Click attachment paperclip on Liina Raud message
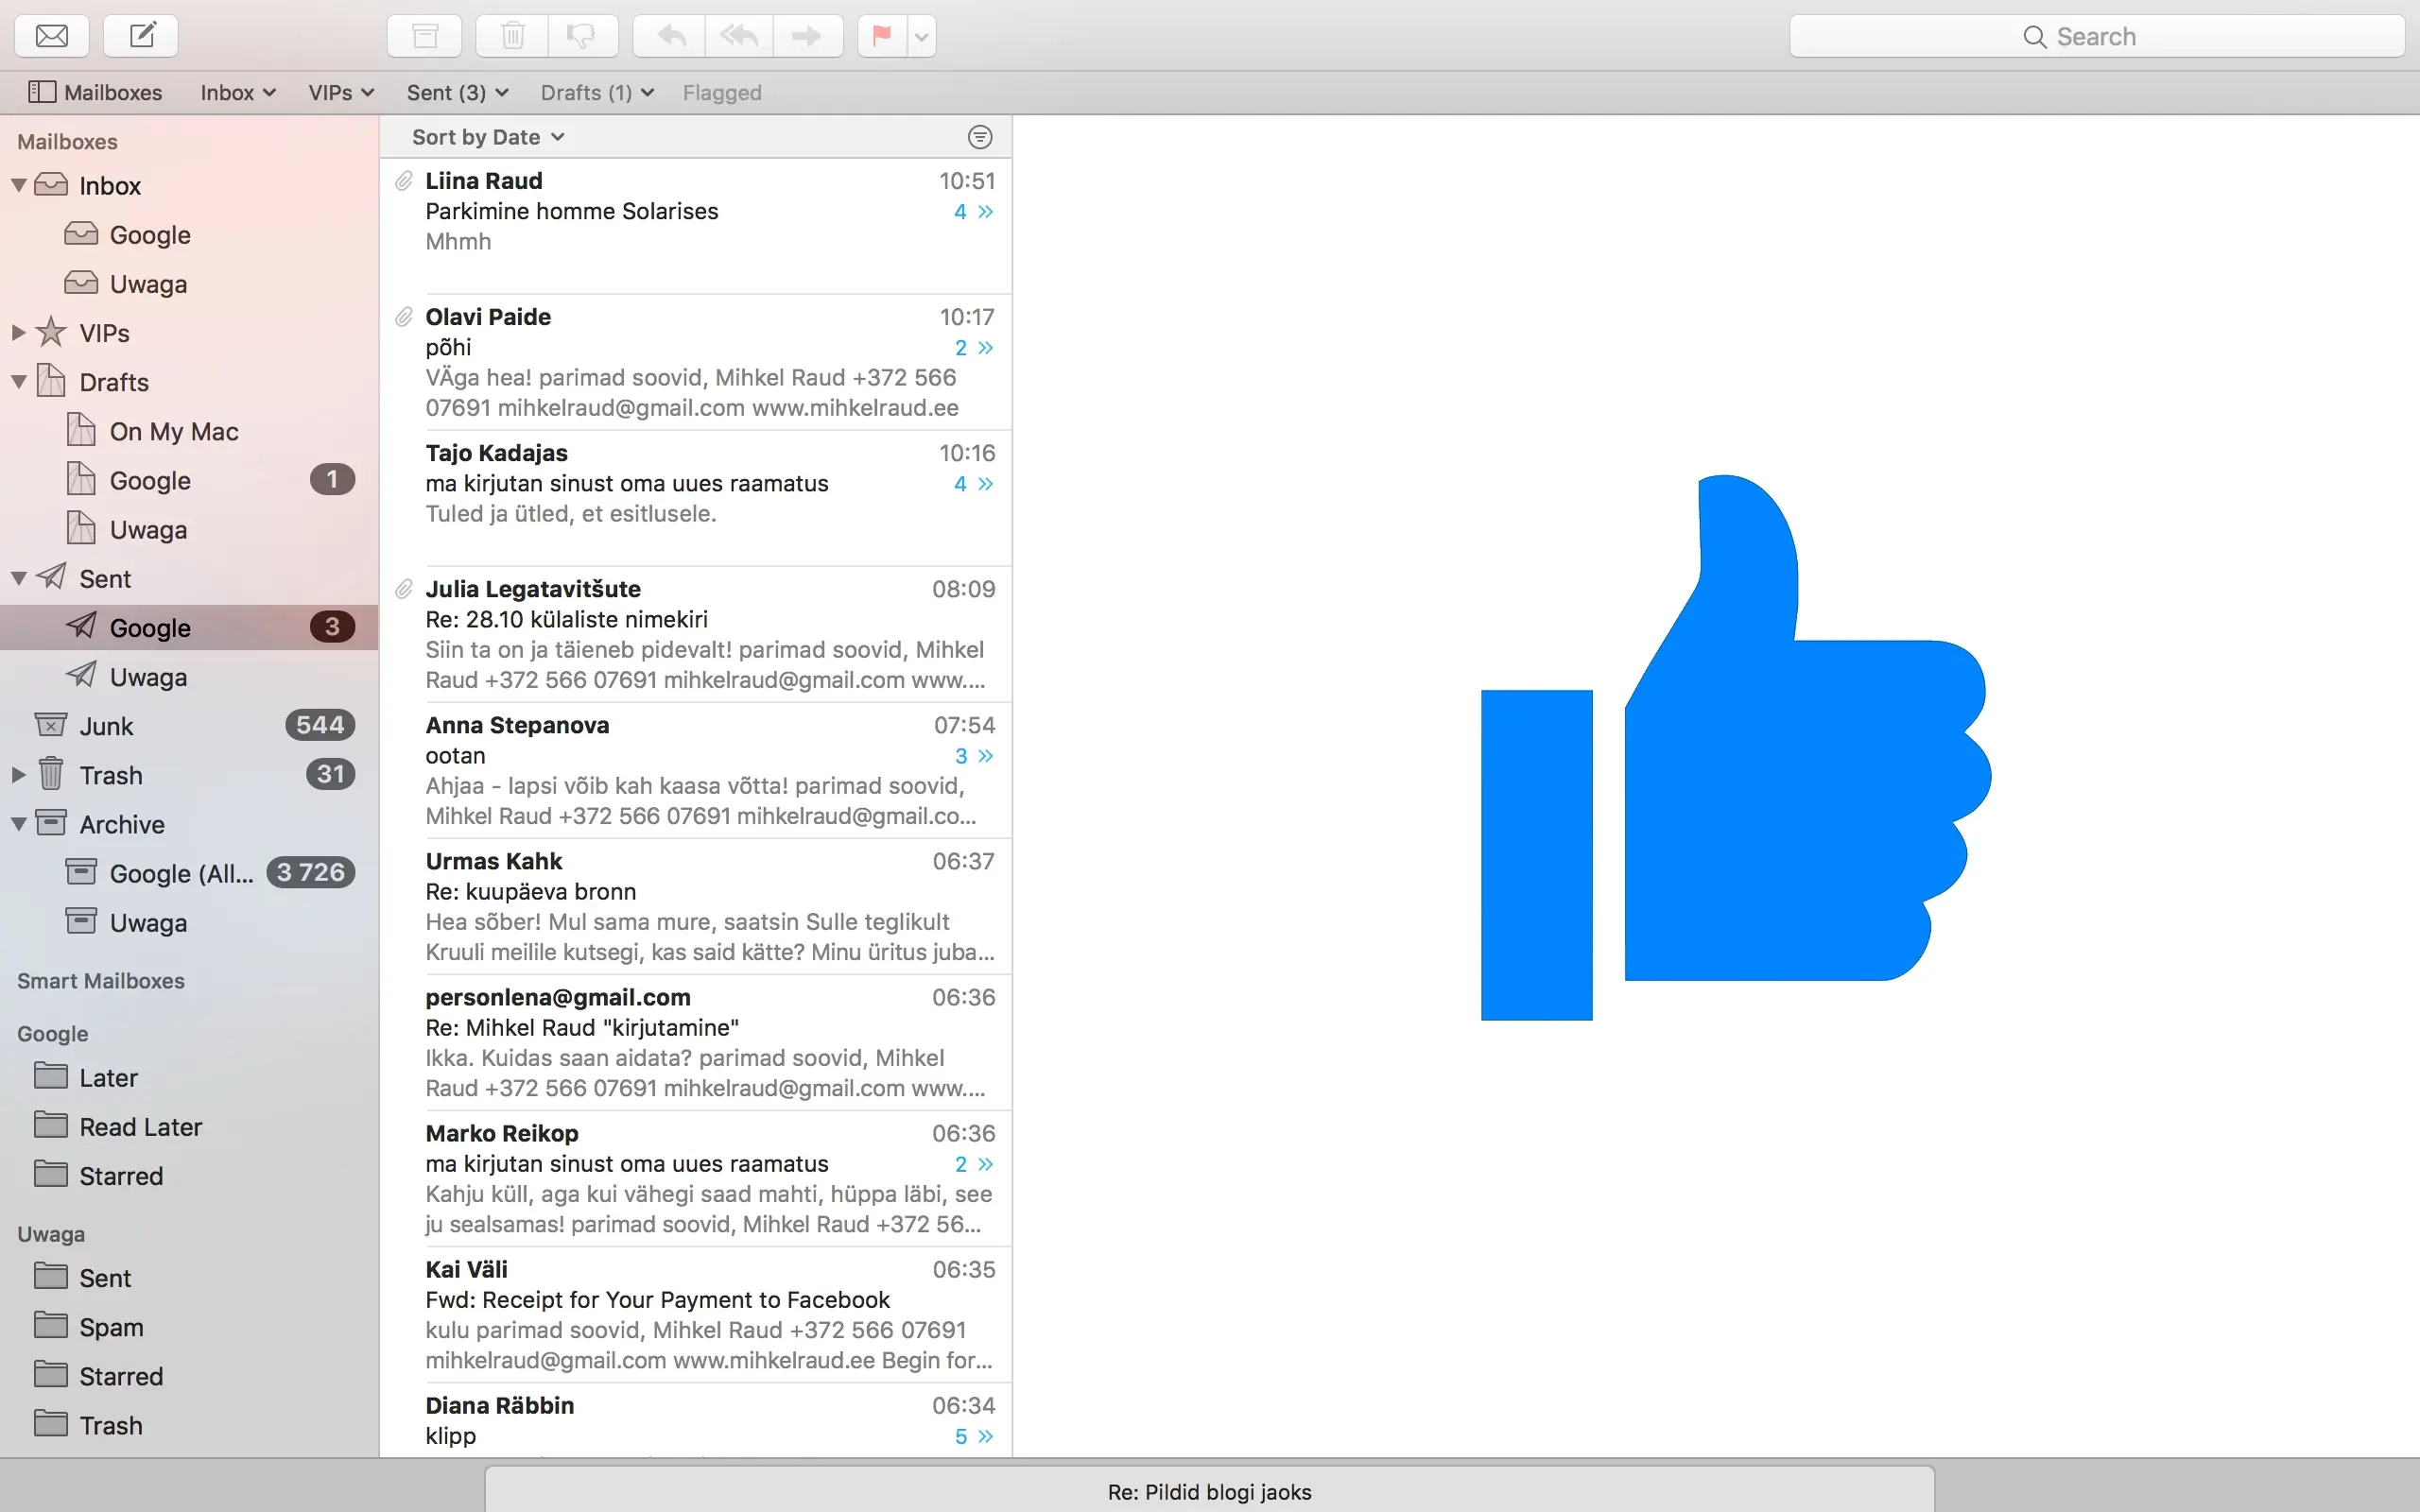Image resolution: width=2420 pixels, height=1512 pixels. tap(403, 181)
